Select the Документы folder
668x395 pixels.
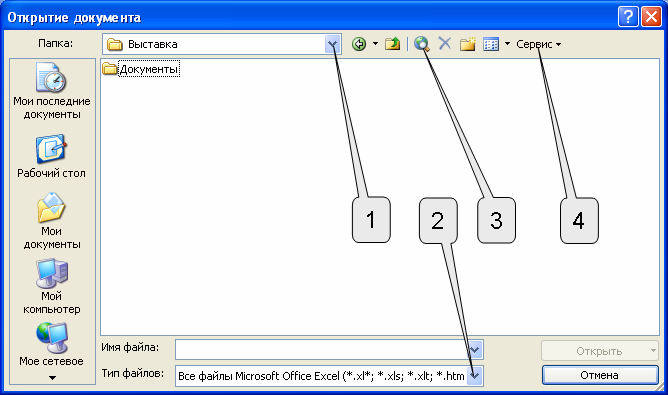(x=141, y=69)
